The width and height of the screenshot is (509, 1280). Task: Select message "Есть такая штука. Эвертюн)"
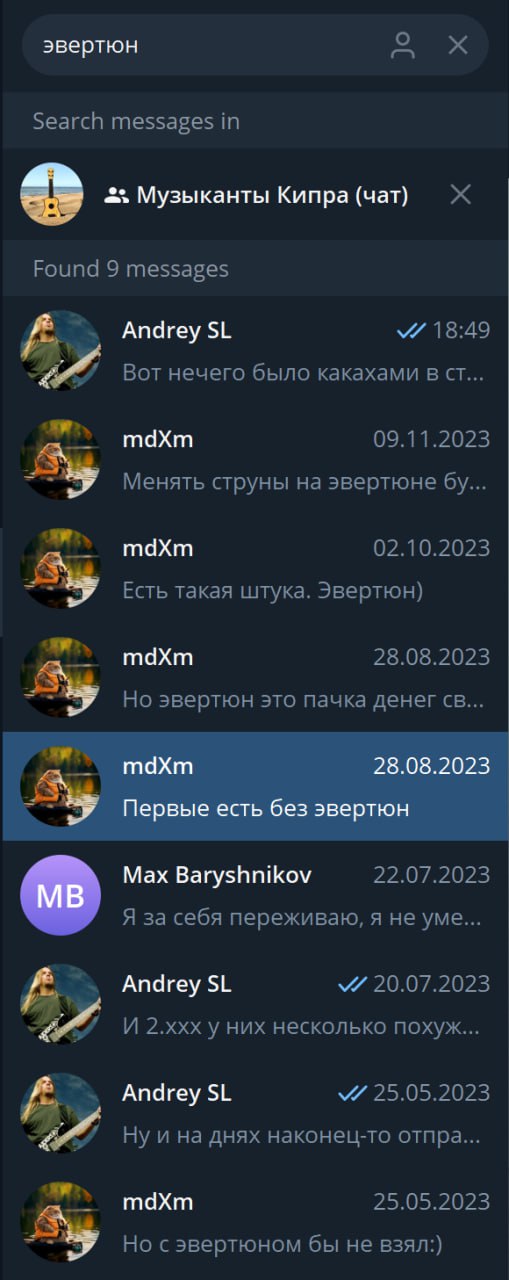click(x=255, y=569)
